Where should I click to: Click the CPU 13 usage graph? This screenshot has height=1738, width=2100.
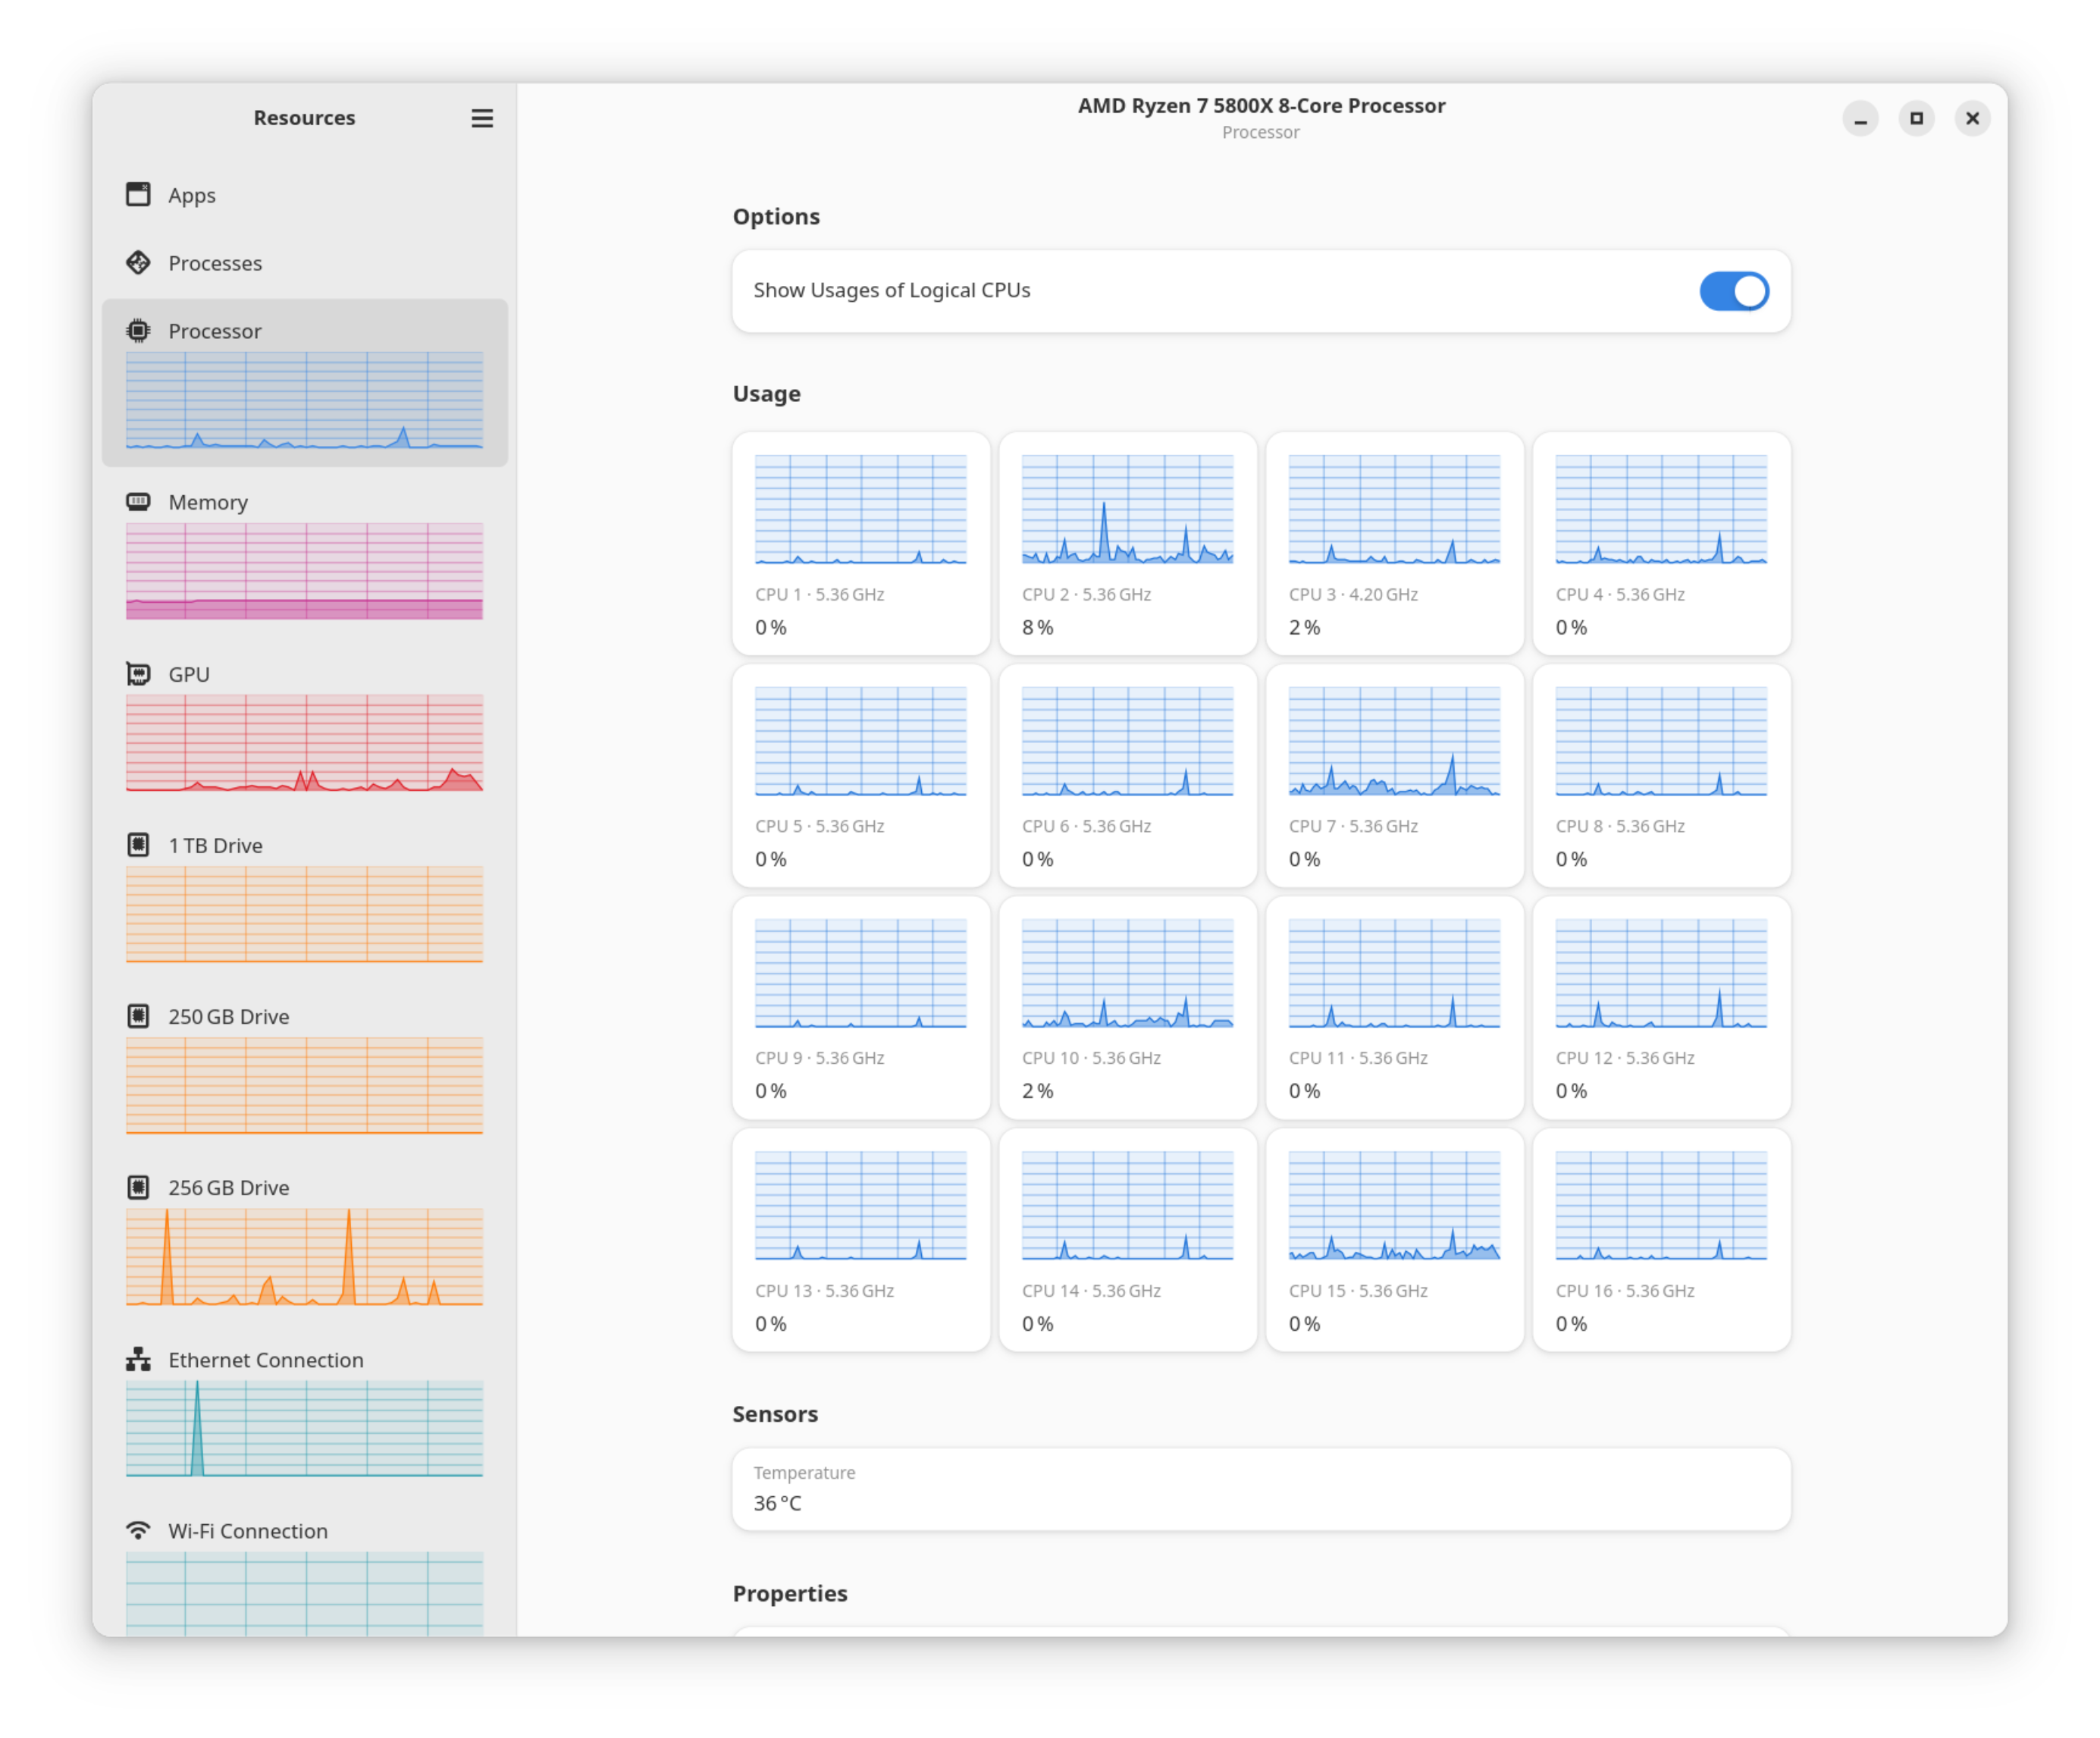tap(860, 1206)
